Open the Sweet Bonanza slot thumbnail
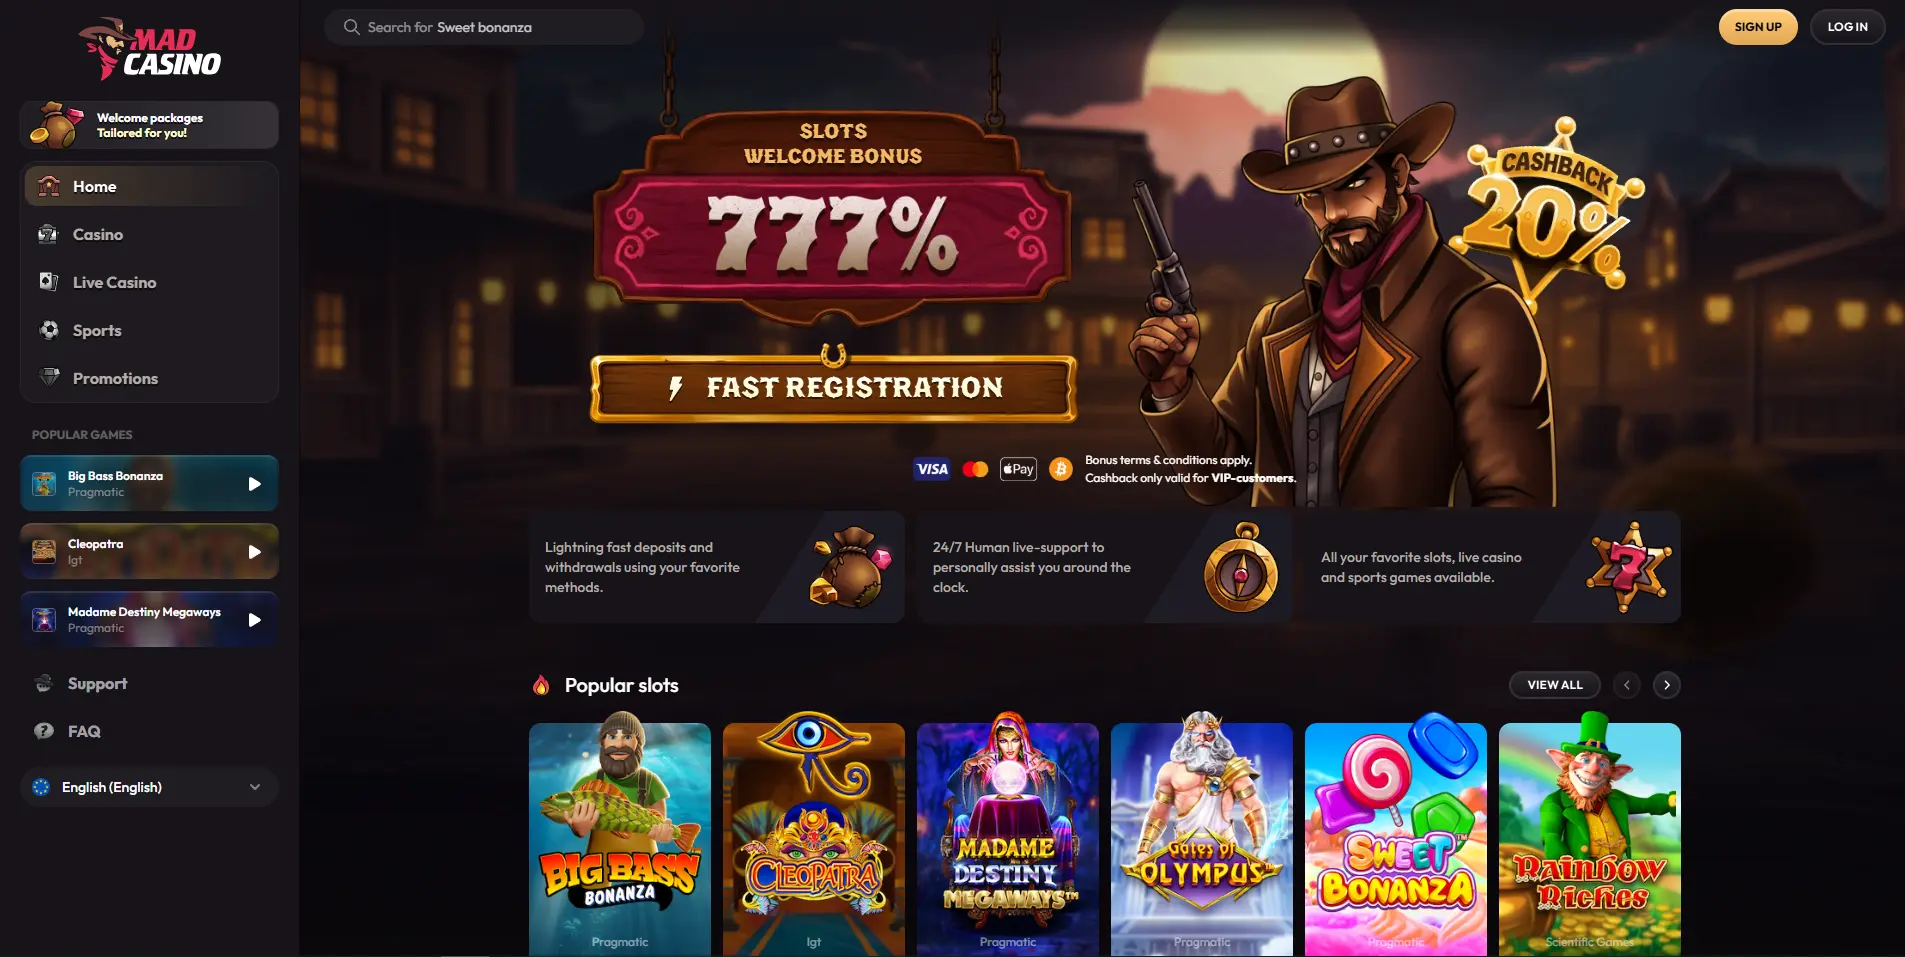The image size is (1905, 957). click(1396, 838)
